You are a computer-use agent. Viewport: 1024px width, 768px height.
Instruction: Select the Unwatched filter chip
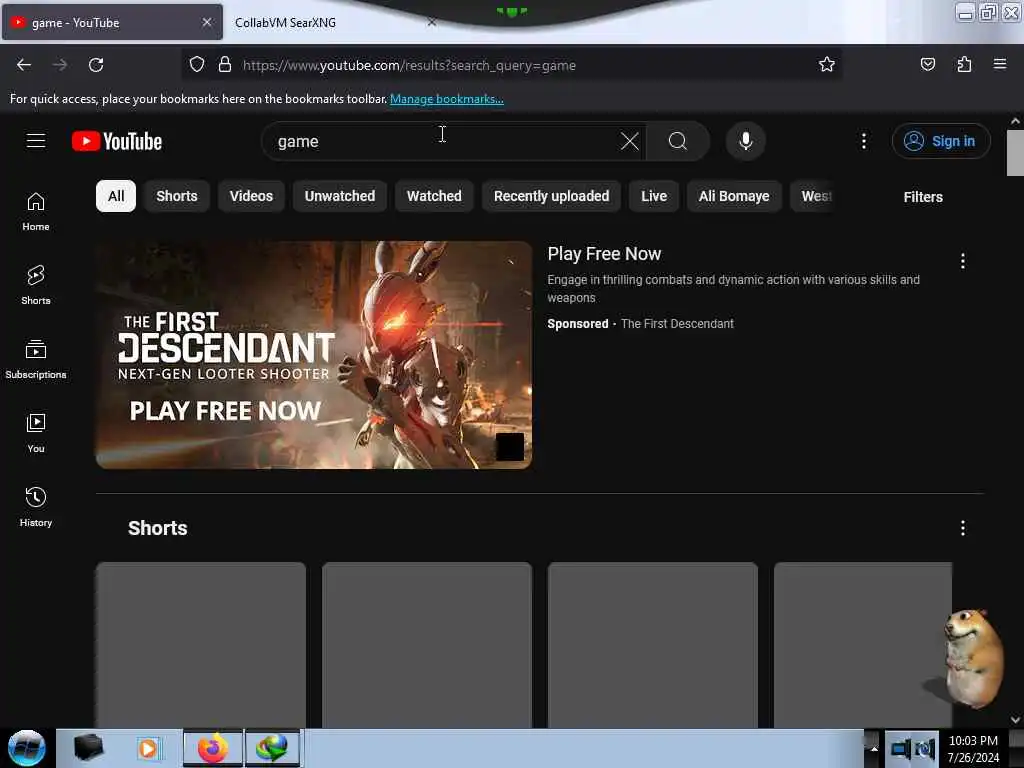click(340, 196)
